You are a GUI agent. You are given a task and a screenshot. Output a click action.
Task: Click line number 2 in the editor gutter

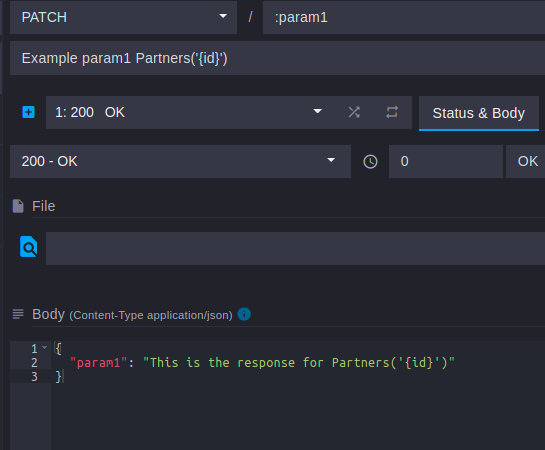point(34,363)
